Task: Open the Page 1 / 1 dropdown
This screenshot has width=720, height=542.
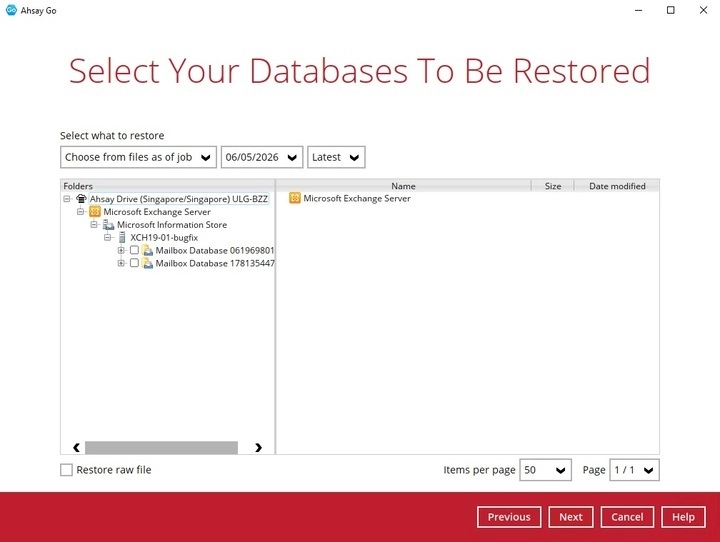Action: 635,470
